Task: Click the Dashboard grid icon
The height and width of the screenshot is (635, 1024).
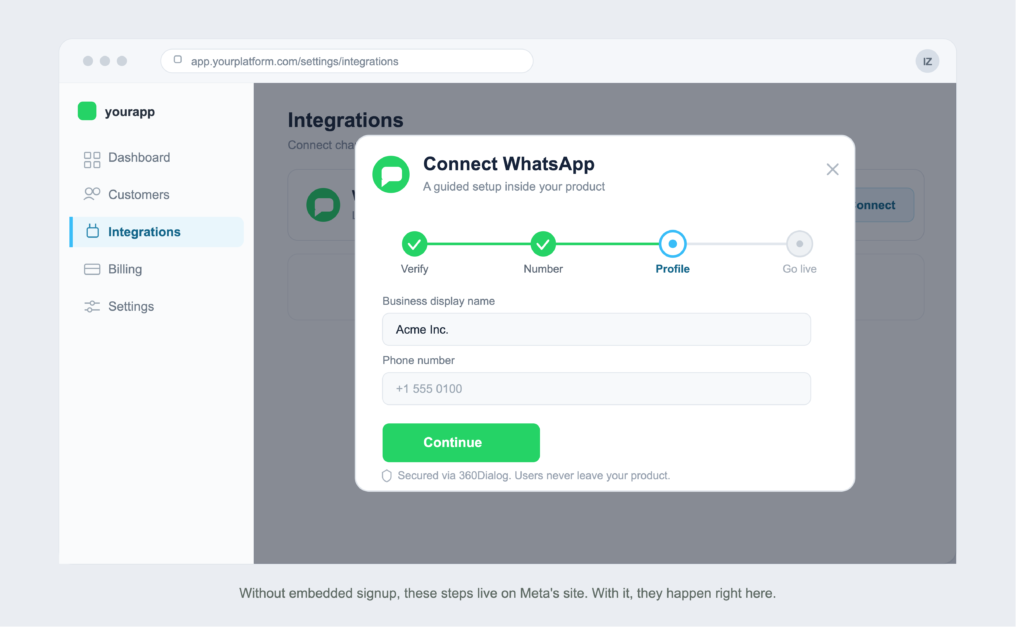Action: tap(93, 161)
